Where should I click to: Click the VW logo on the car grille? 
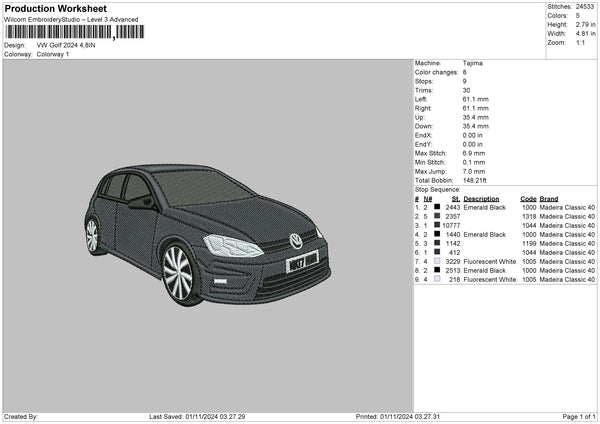coord(296,241)
